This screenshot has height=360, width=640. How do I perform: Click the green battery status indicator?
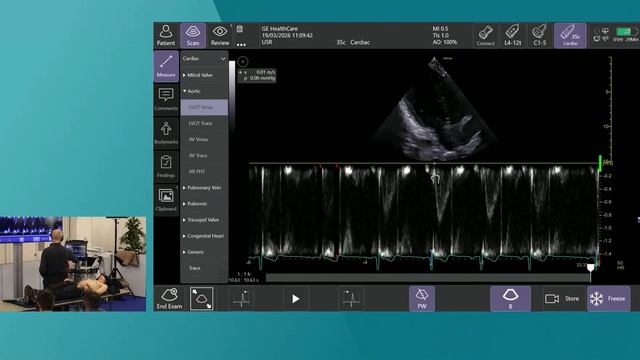624,32
